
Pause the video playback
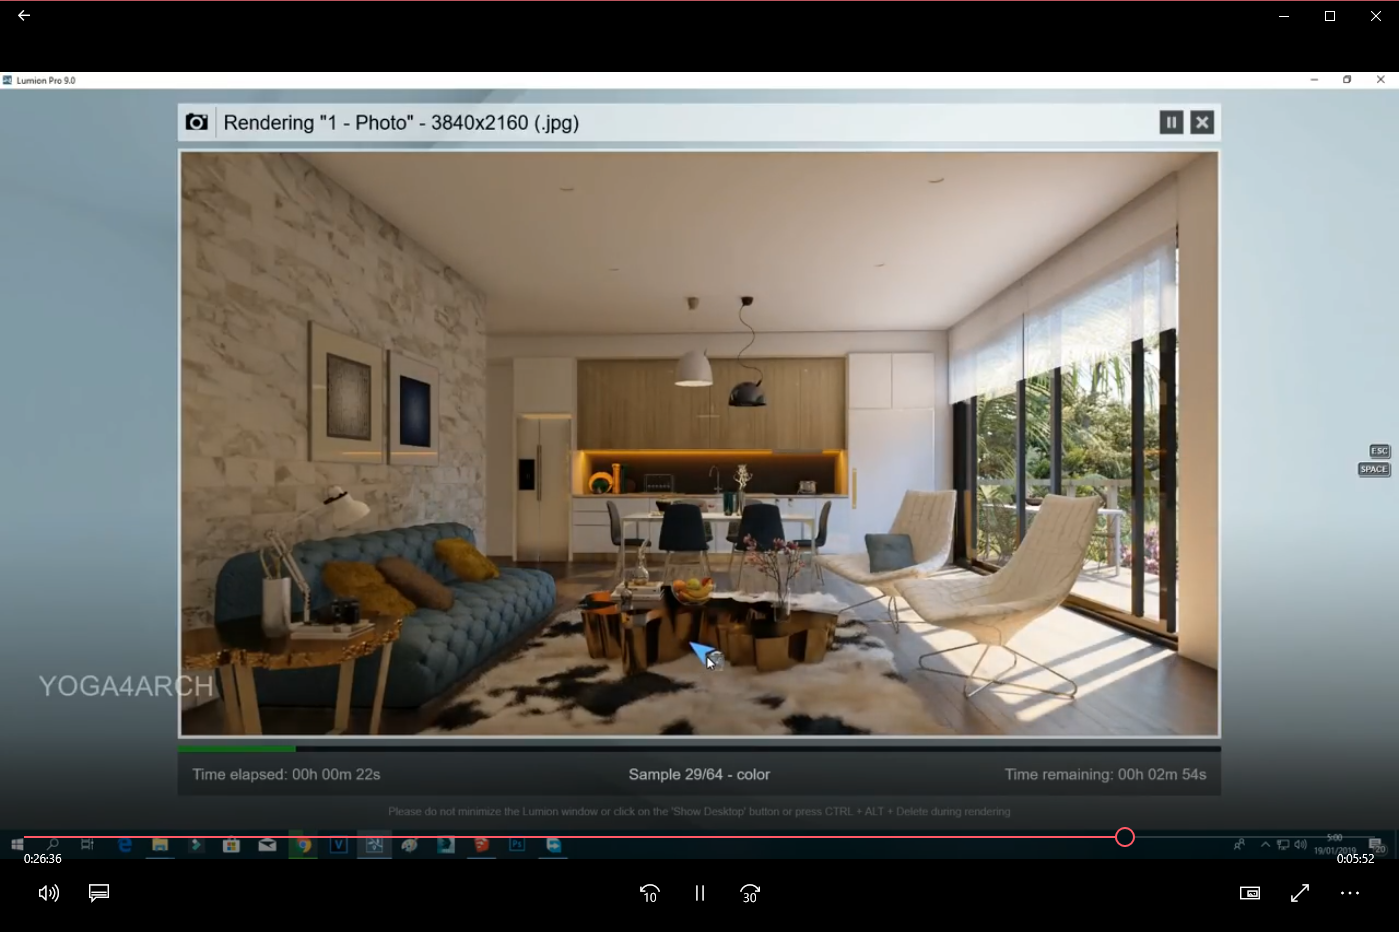700,893
